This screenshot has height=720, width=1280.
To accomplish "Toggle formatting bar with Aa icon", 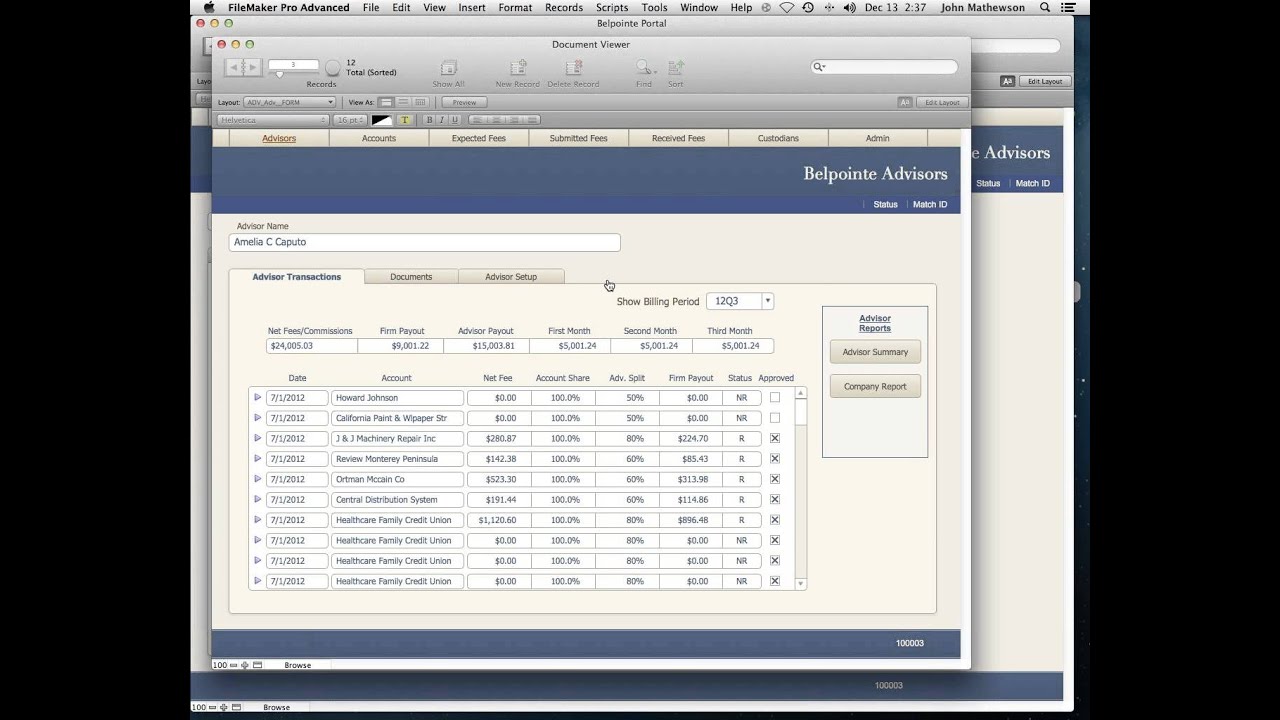I will tap(904, 102).
